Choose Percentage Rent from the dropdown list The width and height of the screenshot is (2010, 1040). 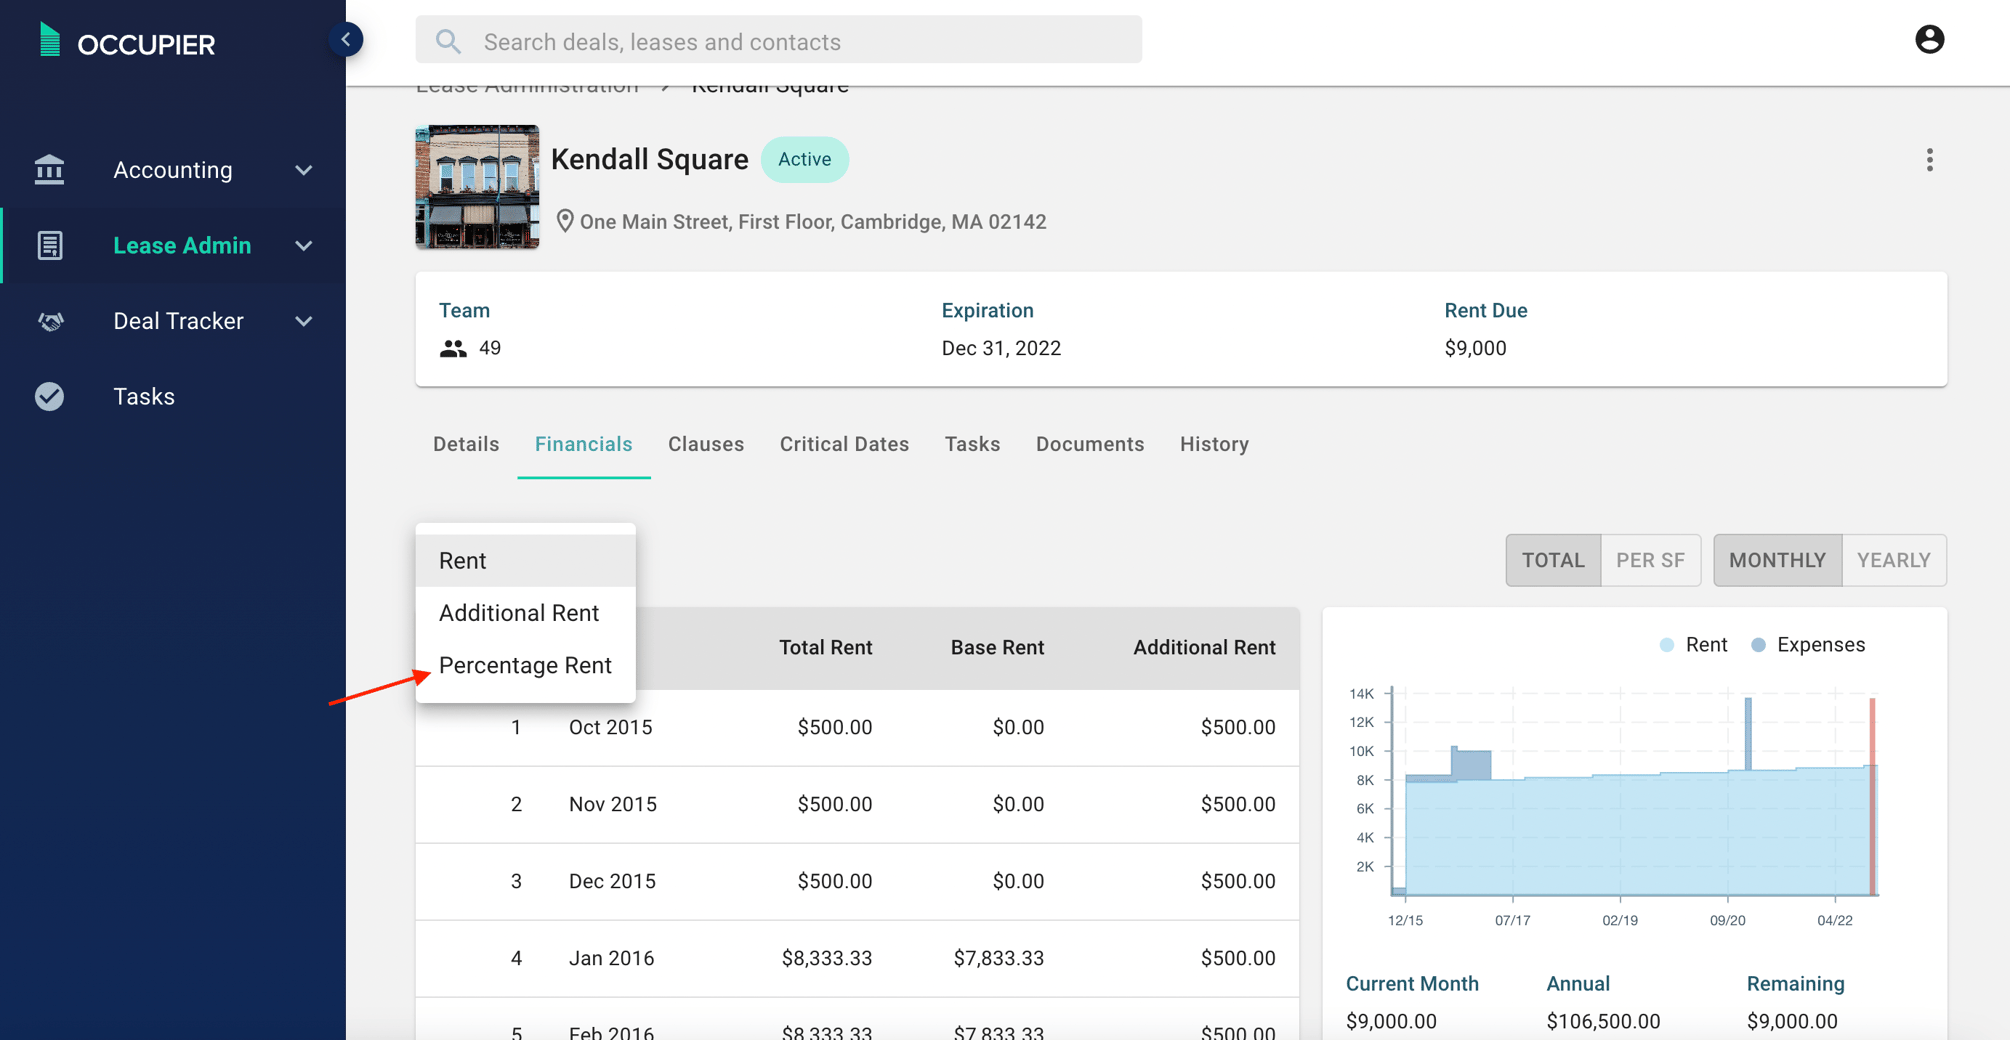[x=525, y=665]
